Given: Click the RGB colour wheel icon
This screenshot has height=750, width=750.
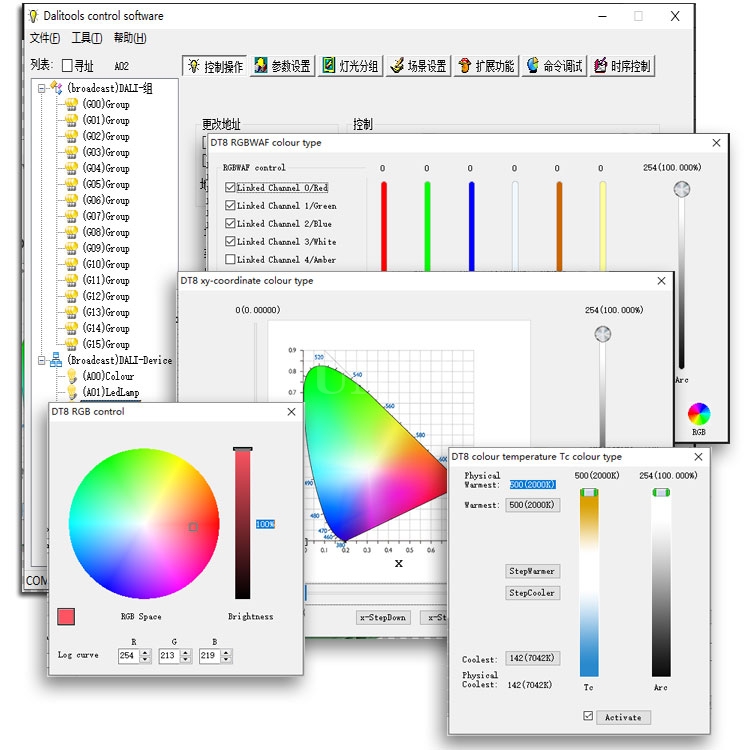Looking at the screenshot, I should click(x=699, y=414).
